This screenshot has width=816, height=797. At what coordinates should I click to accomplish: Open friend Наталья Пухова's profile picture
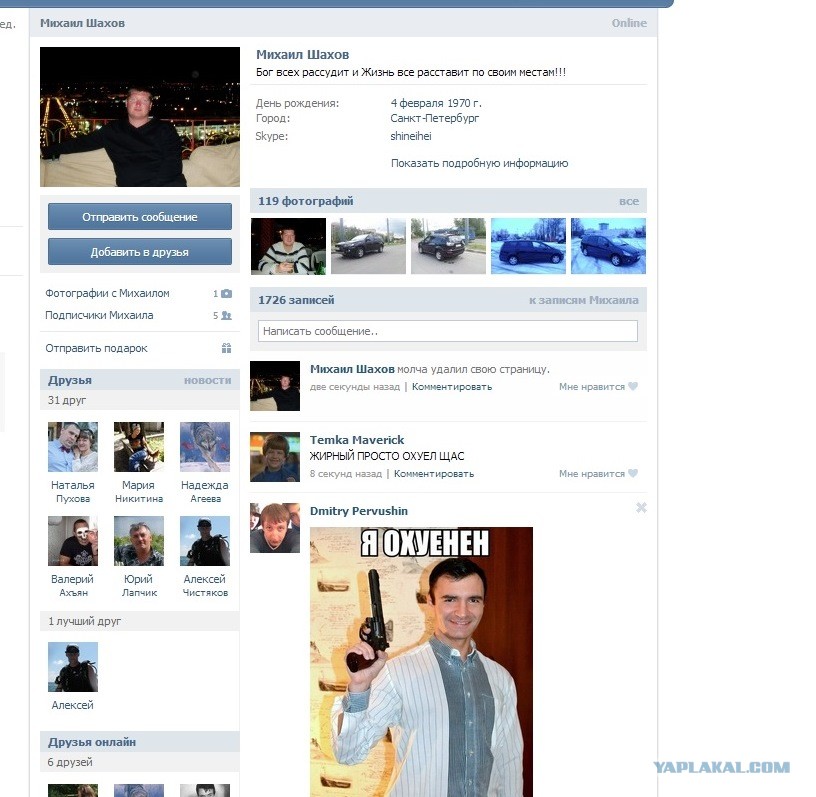[73, 447]
